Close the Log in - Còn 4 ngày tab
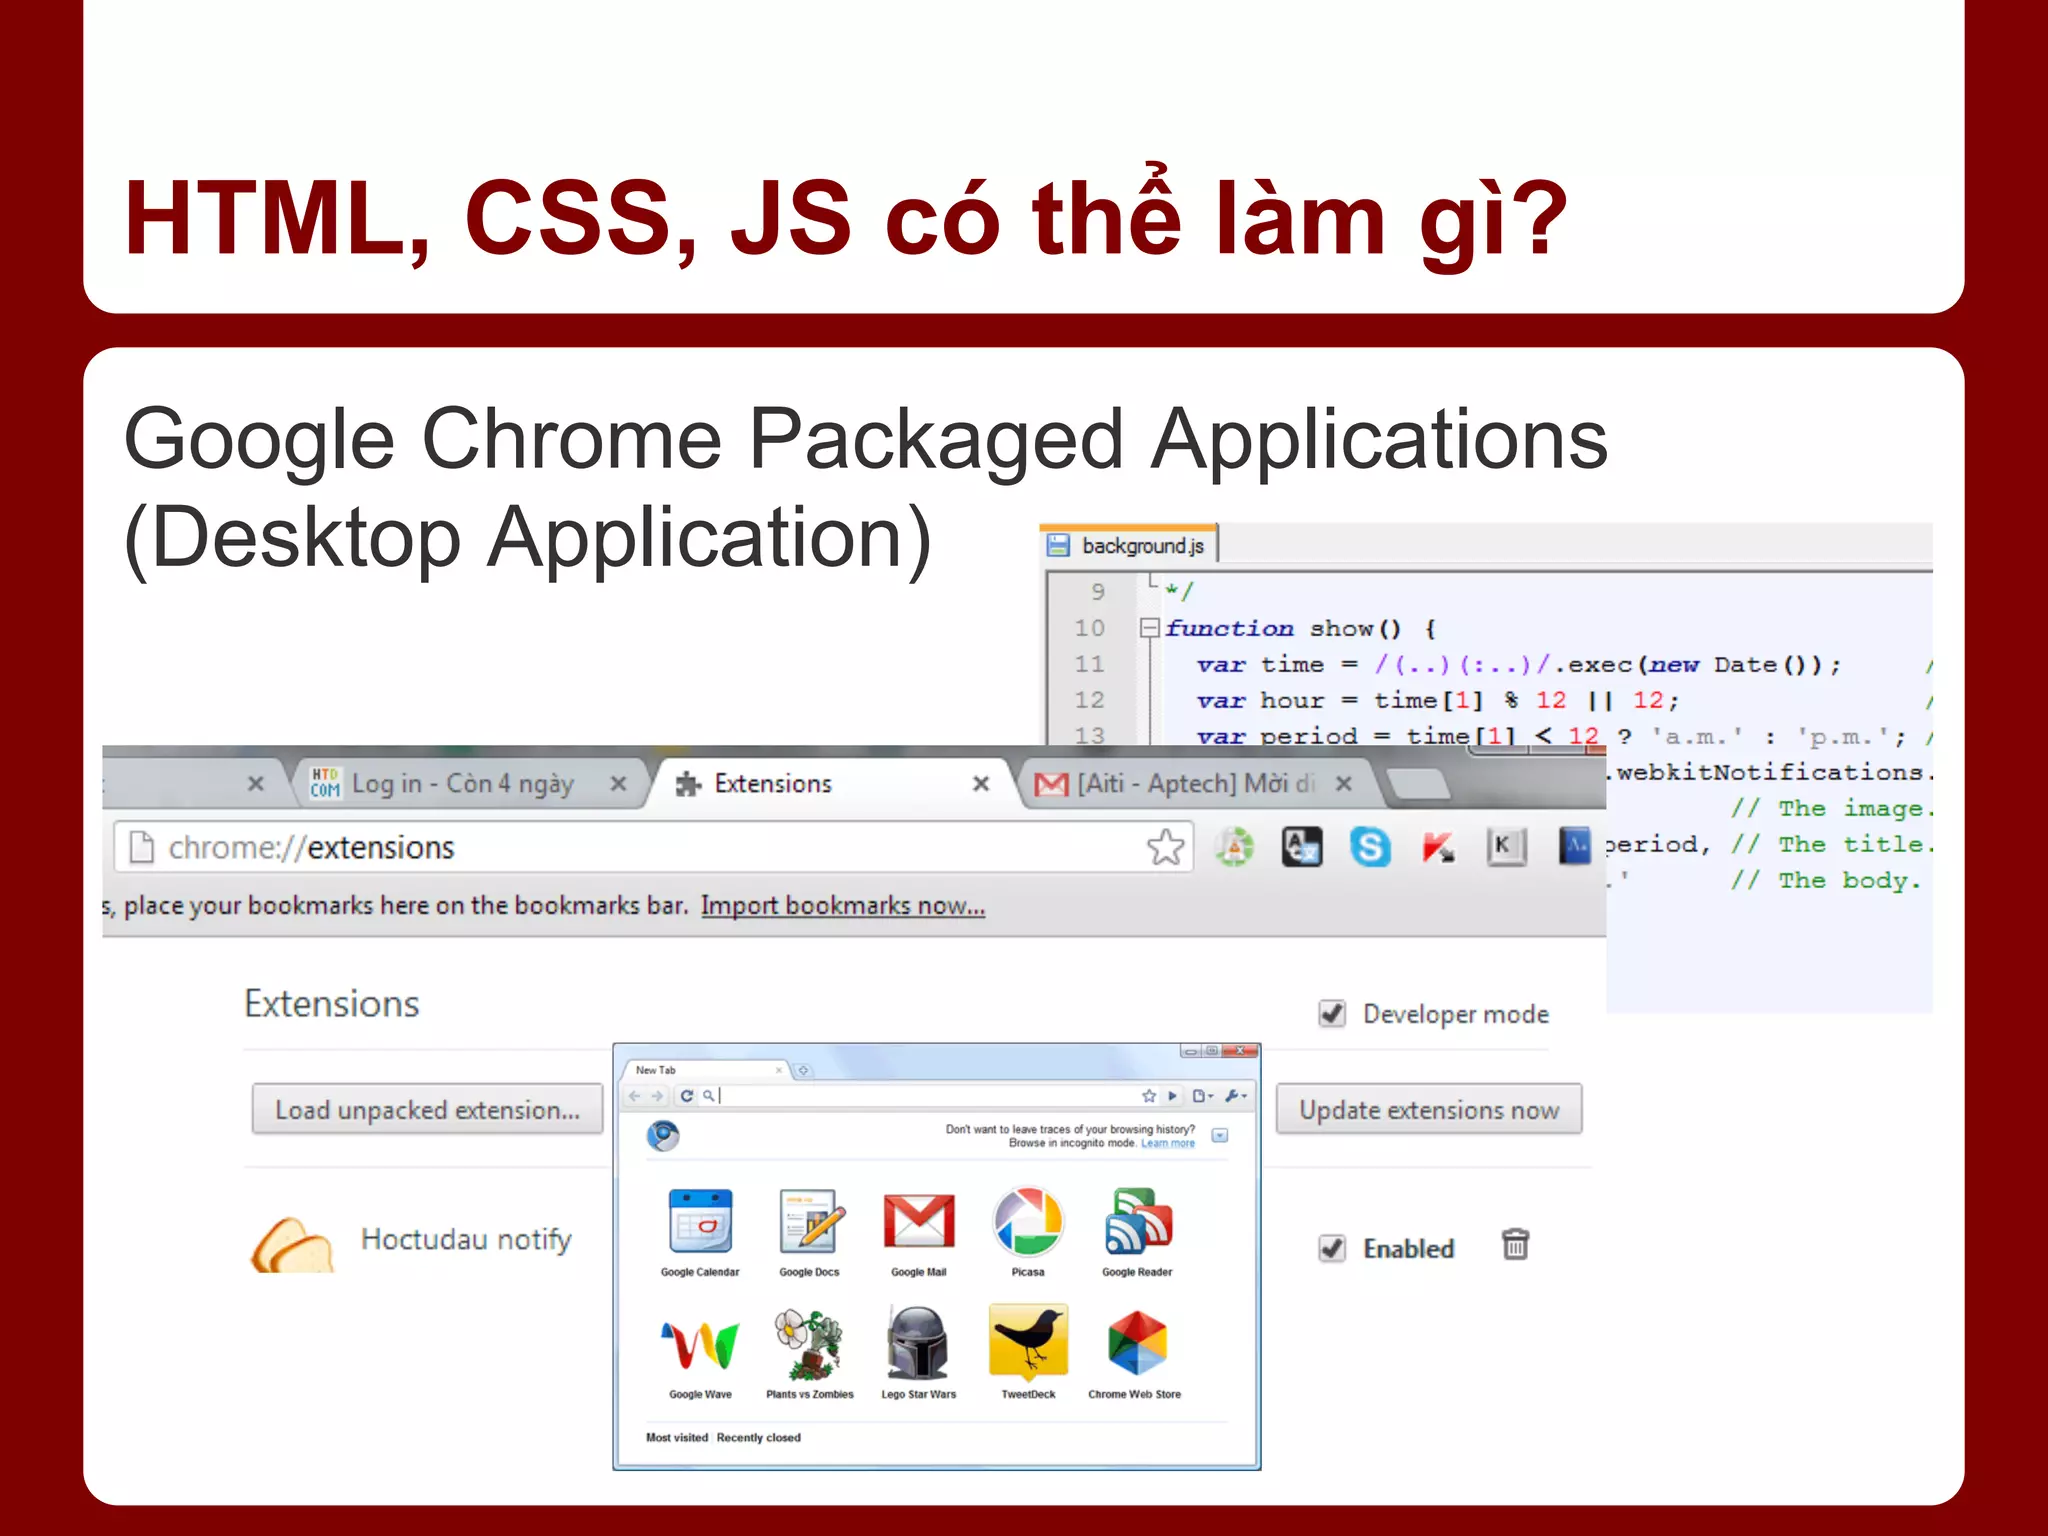The height and width of the screenshot is (1536, 2048). click(618, 784)
